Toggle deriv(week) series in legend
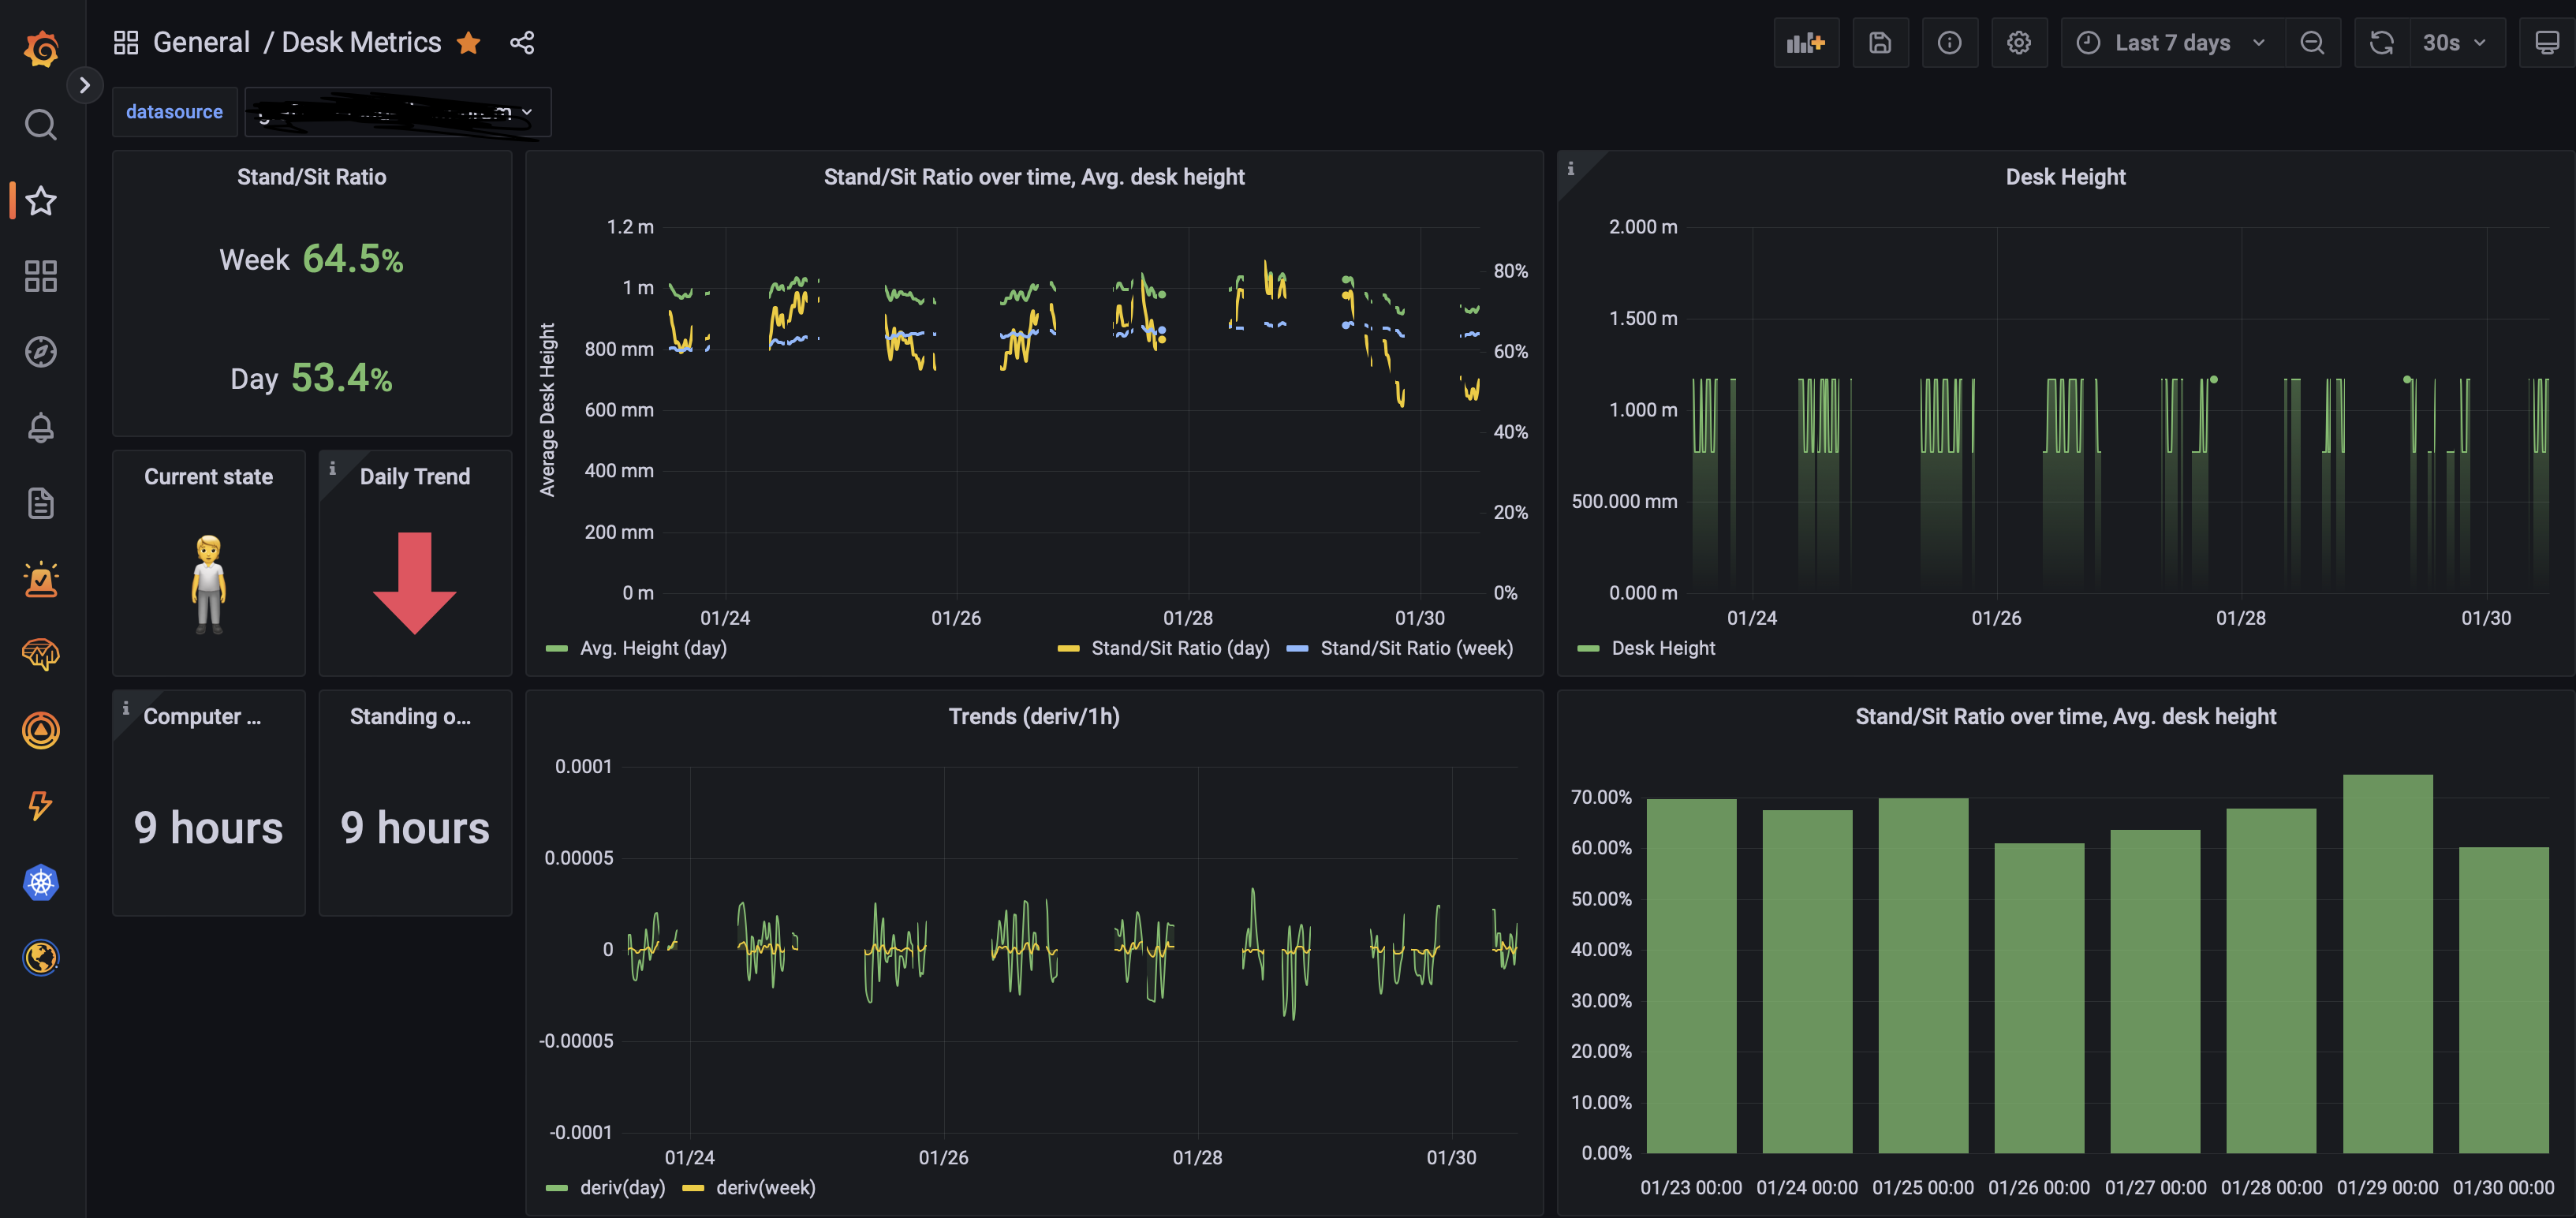The width and height of the screenshot is (2576, 1218). (x=765, y=1187)
